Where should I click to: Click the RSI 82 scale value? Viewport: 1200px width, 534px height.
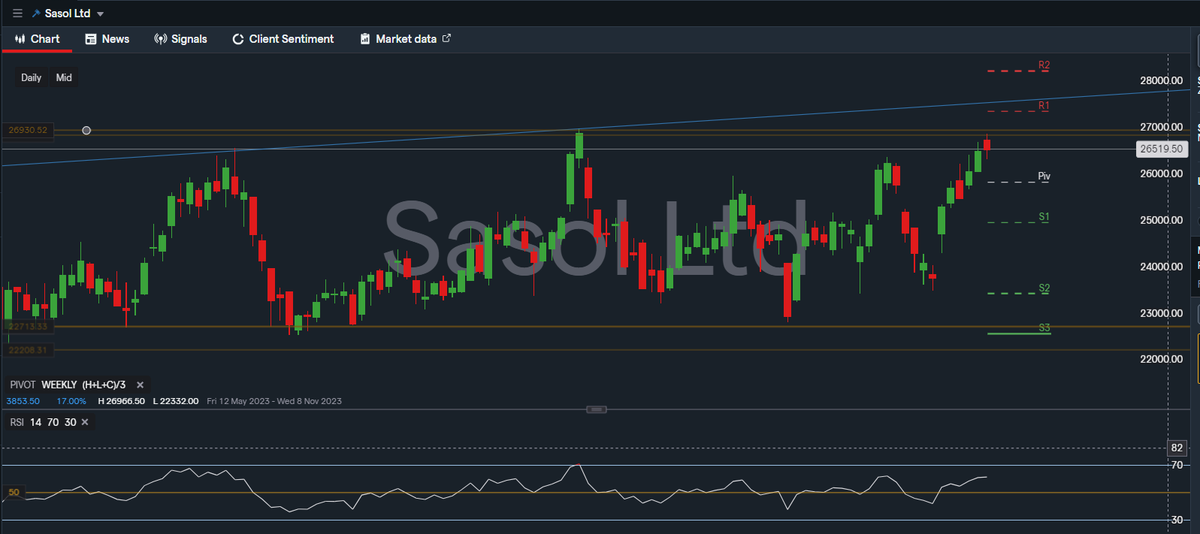[x=1177, y=447]
